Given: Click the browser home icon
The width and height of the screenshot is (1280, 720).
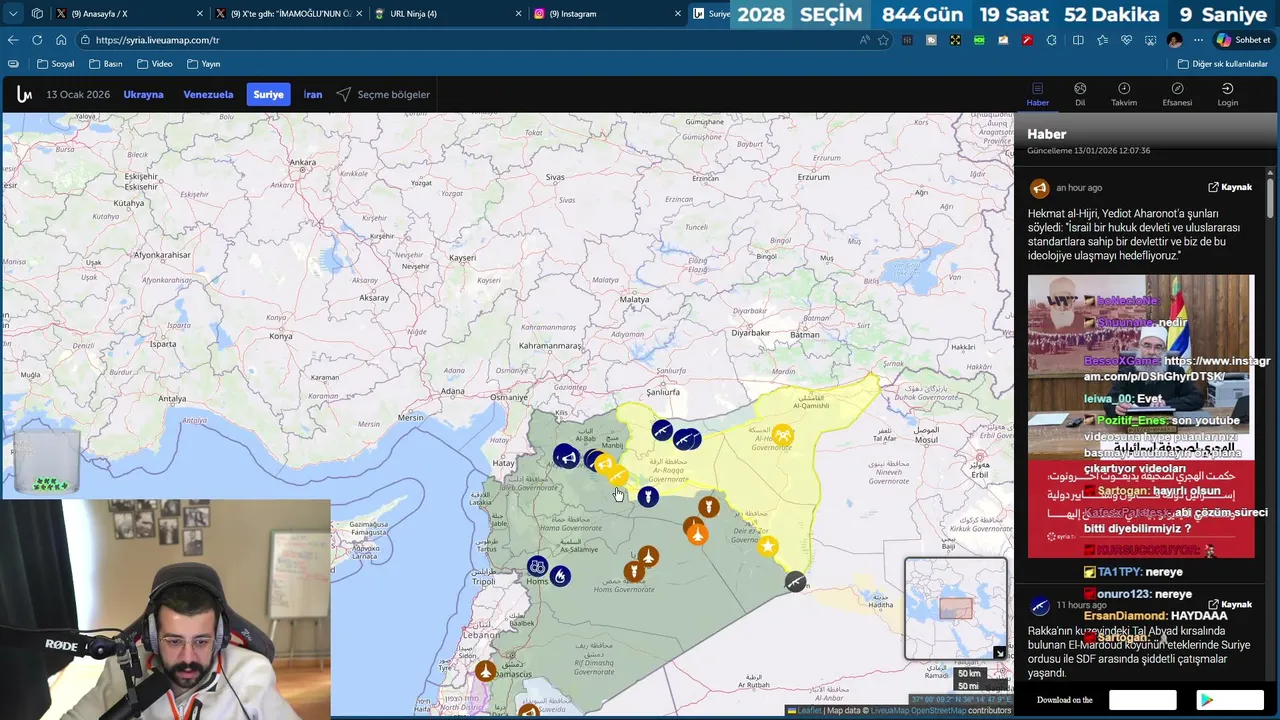Looking at the screenshot, I should (61, 40).
